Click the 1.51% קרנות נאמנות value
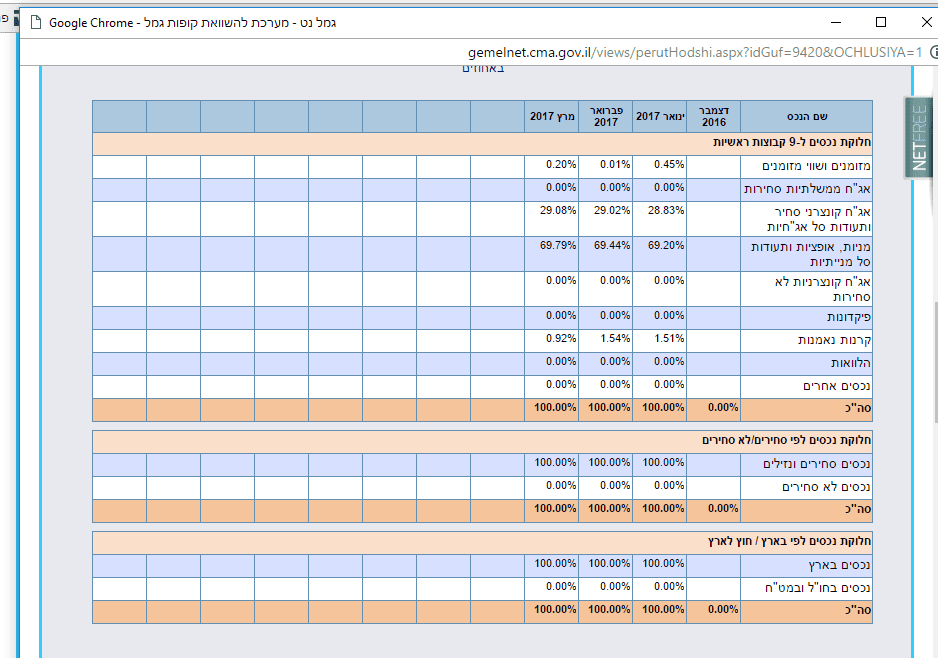 pyautogui.click(x=669, y=339)
